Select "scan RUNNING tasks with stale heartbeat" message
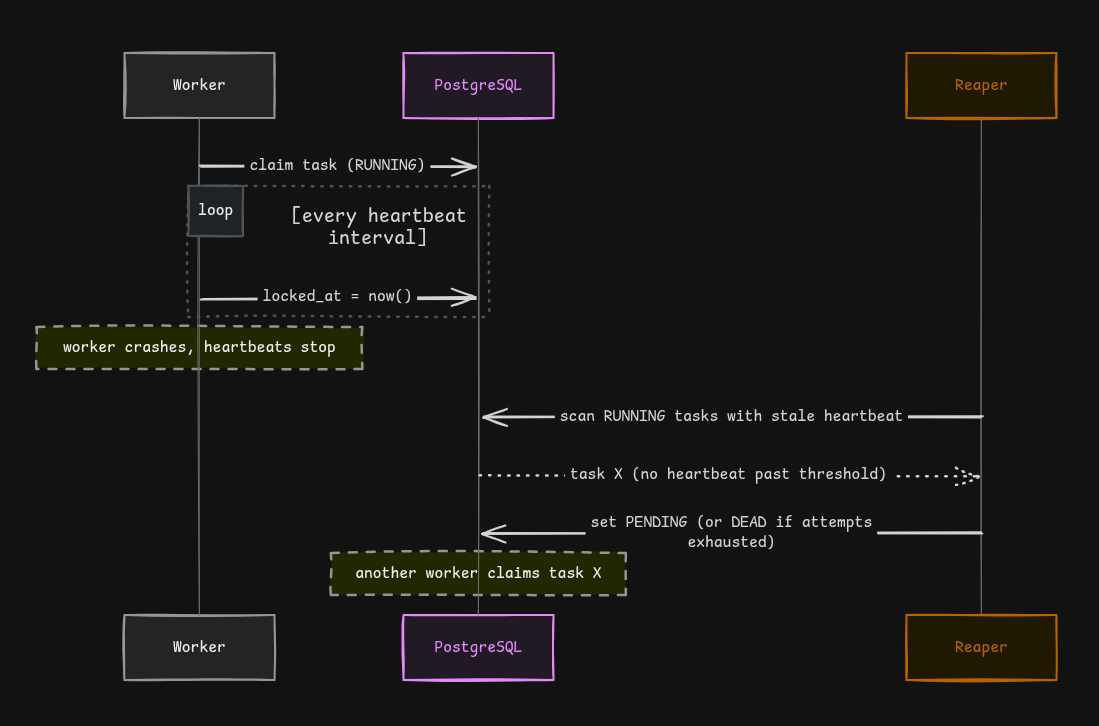Viewport: 1099px width, 726px height. (x=731, y=416)
